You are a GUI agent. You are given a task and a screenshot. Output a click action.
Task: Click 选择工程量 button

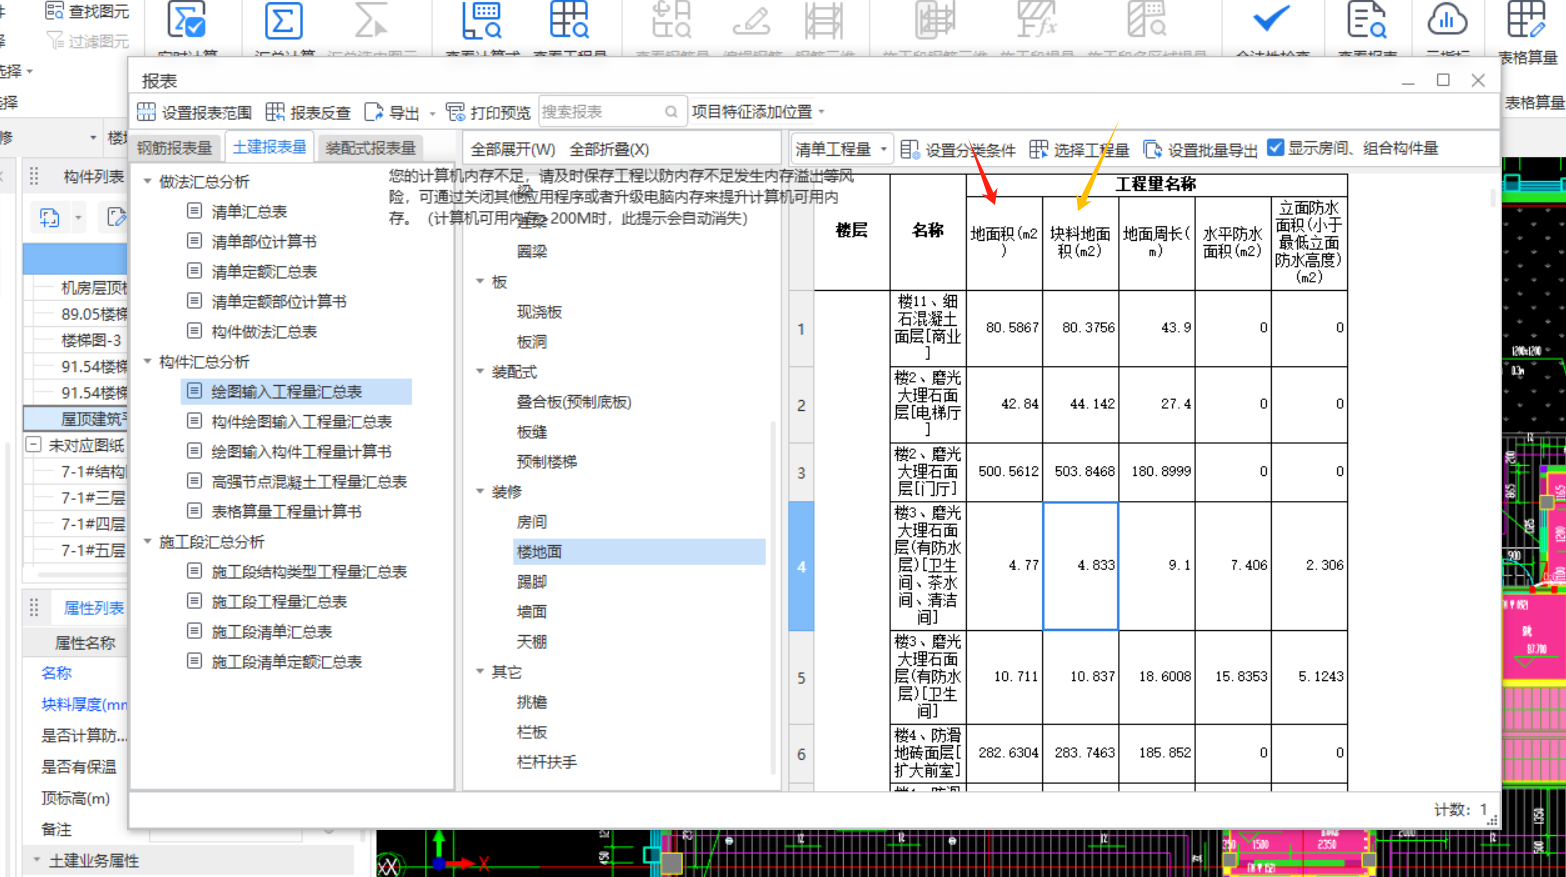pyautogui.click(x=1079, y=149)
